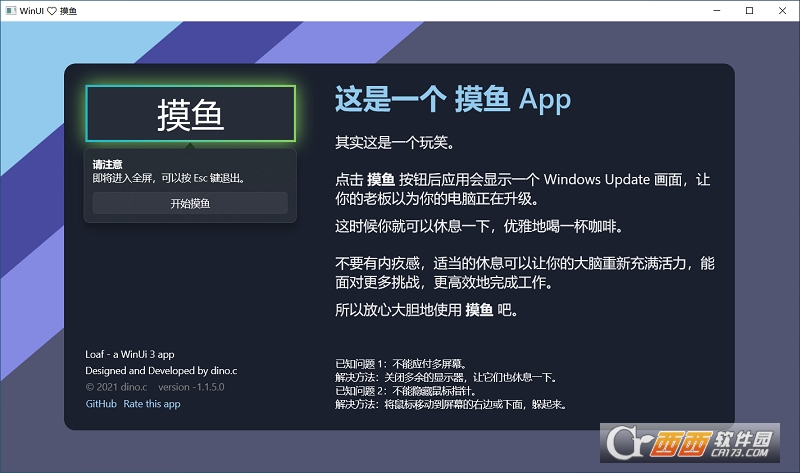
Task: Minimize the WinUI 摸鱼 window
Action: coord(716,11)
